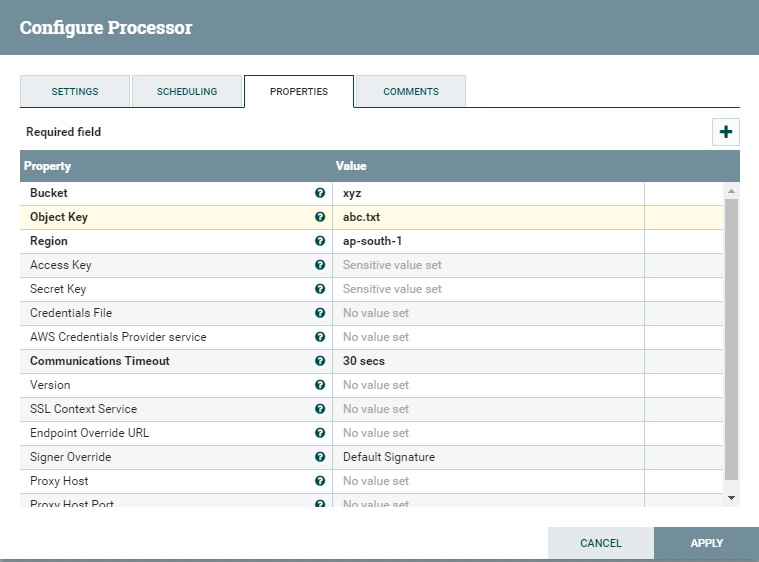Click the add new property plus icon
The height and width of the screenshot is (562, 759).
click(726, 132)
